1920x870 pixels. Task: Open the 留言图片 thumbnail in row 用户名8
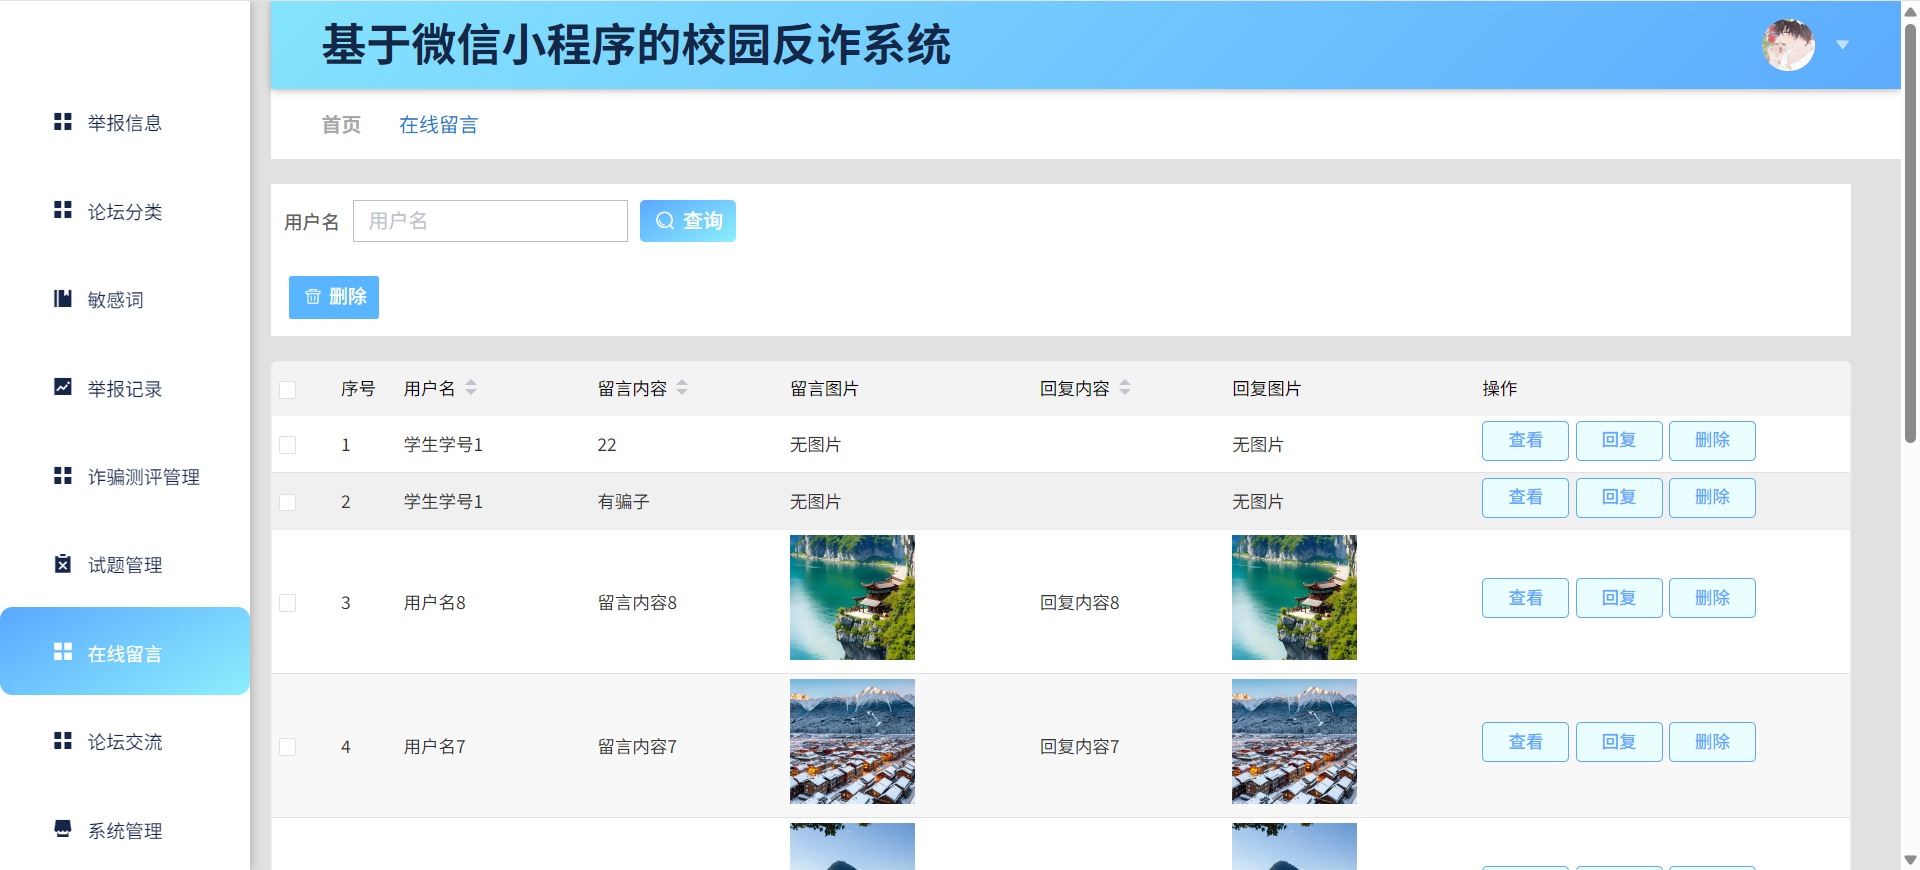pyautogui.click(x=852, y=597)
